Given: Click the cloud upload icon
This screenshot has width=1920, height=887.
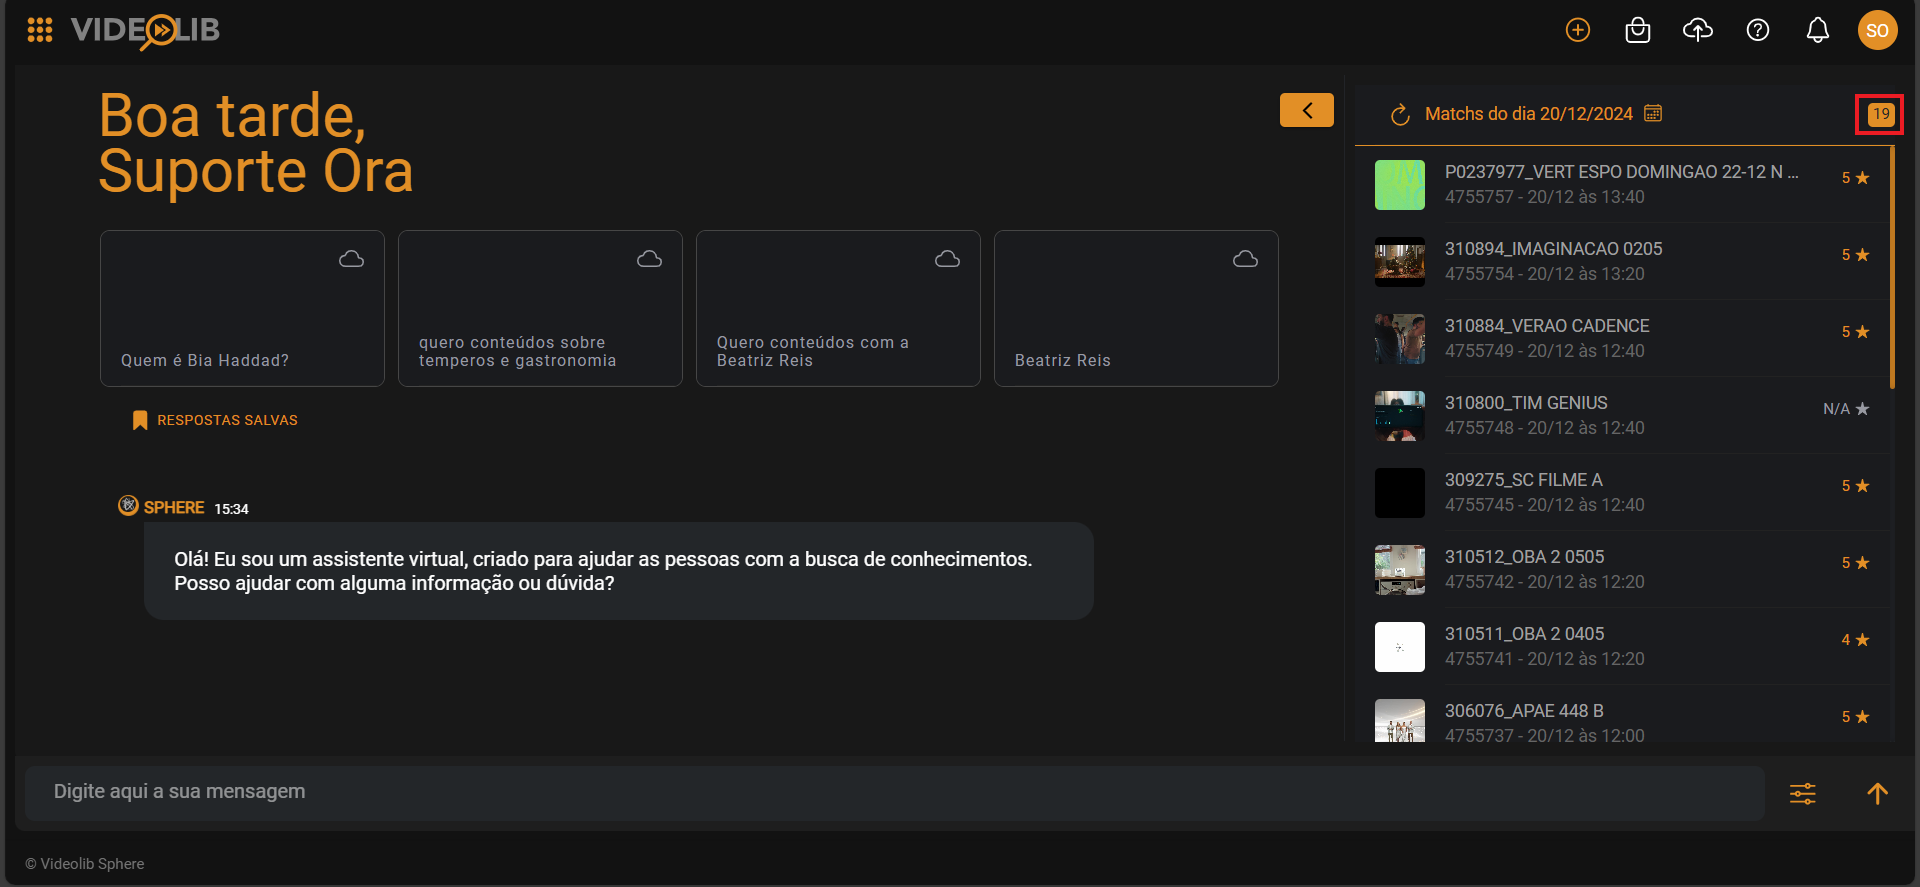Looking at the screenshot, I should pos(1698,30).
